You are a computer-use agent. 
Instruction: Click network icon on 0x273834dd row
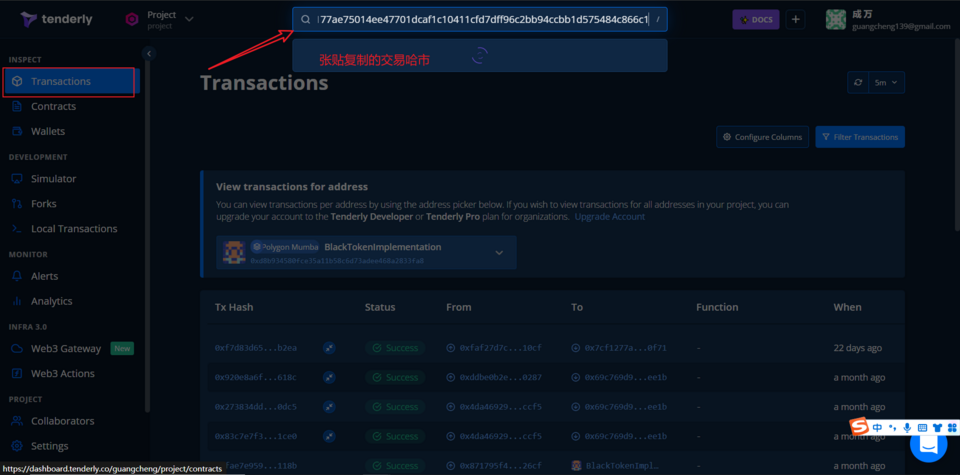329,407
